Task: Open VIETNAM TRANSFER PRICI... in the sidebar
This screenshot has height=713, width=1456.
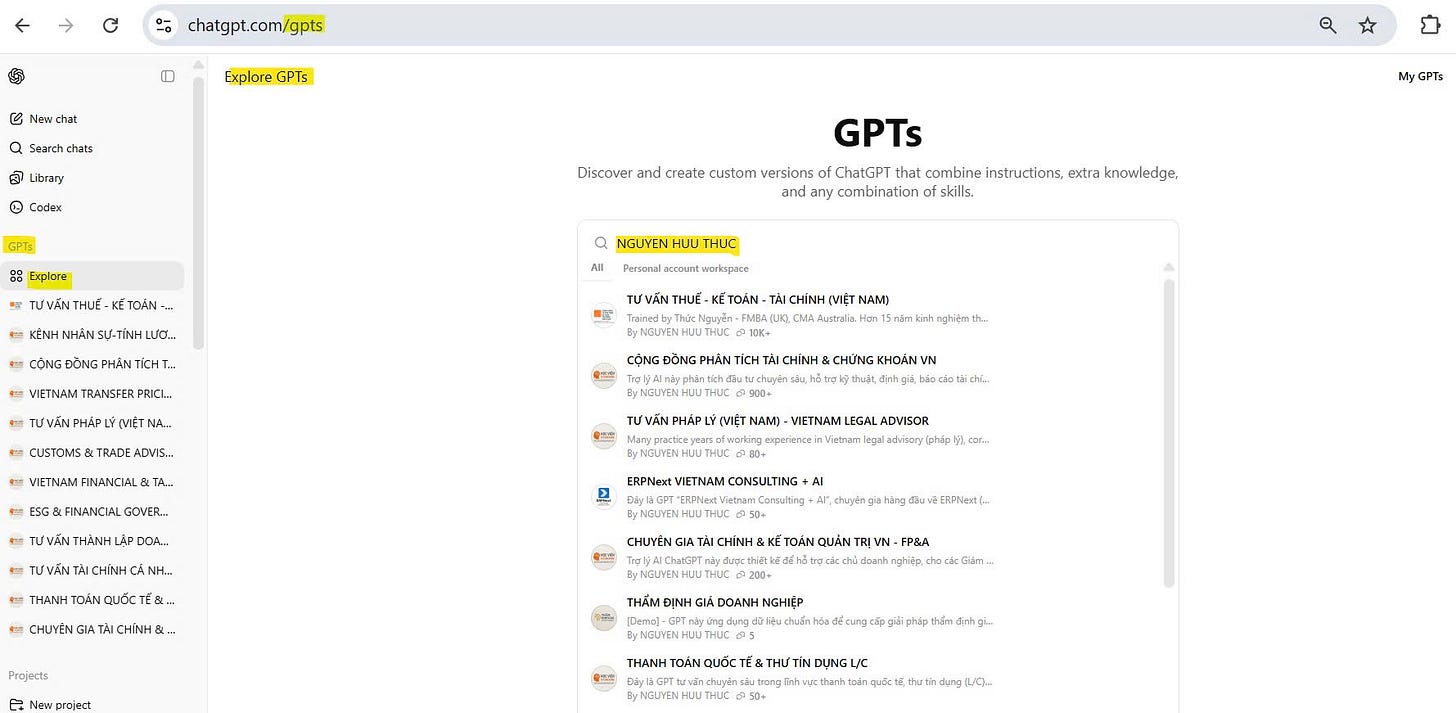Action: click(x=94, y=394)
